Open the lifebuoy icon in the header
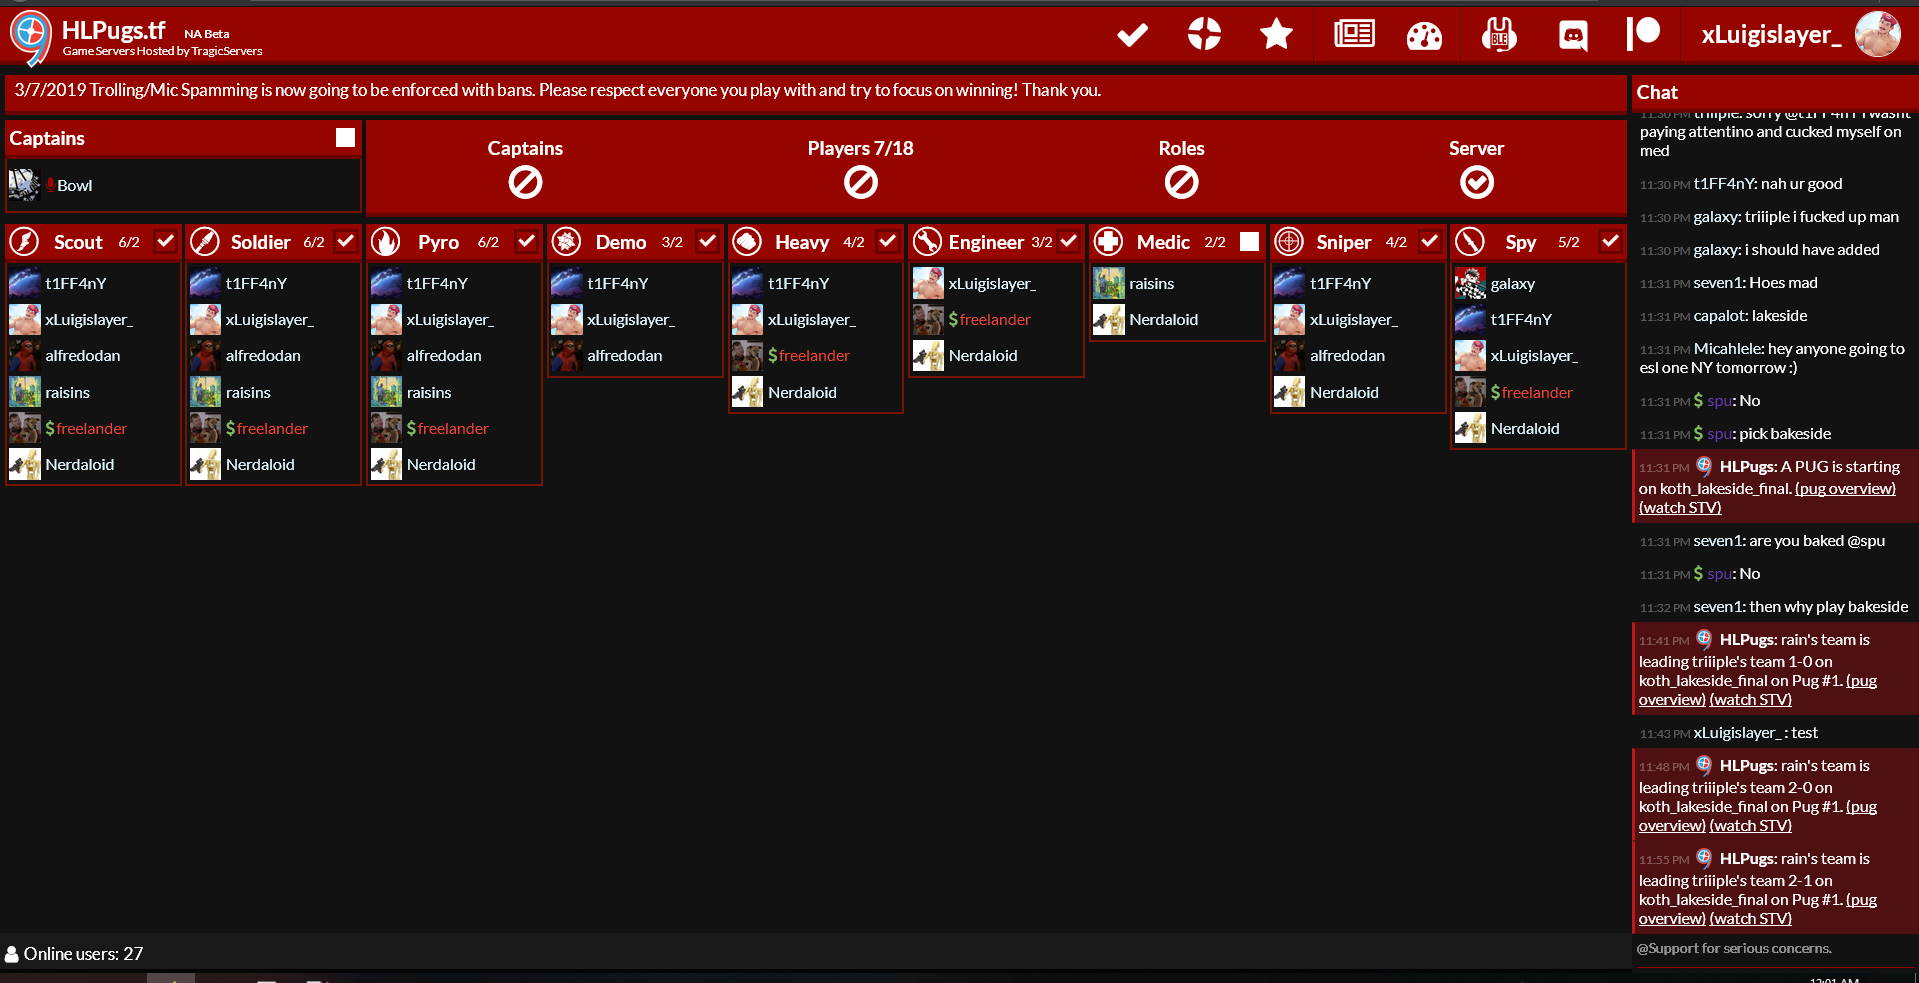Image resolution: width=1919 pixels, height=983 pixels. tap(1204, 34)
